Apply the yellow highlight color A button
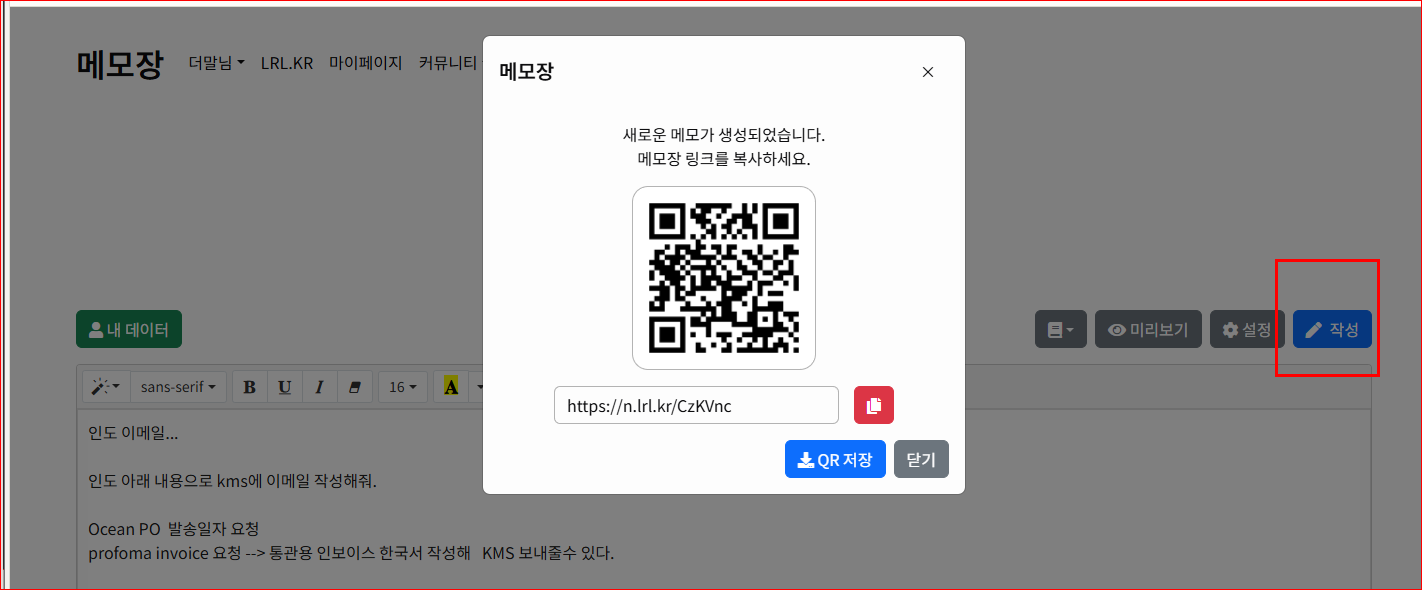The width and height of the screenshot is (1422, 590). pyautogui.click(x=451, y=387)
